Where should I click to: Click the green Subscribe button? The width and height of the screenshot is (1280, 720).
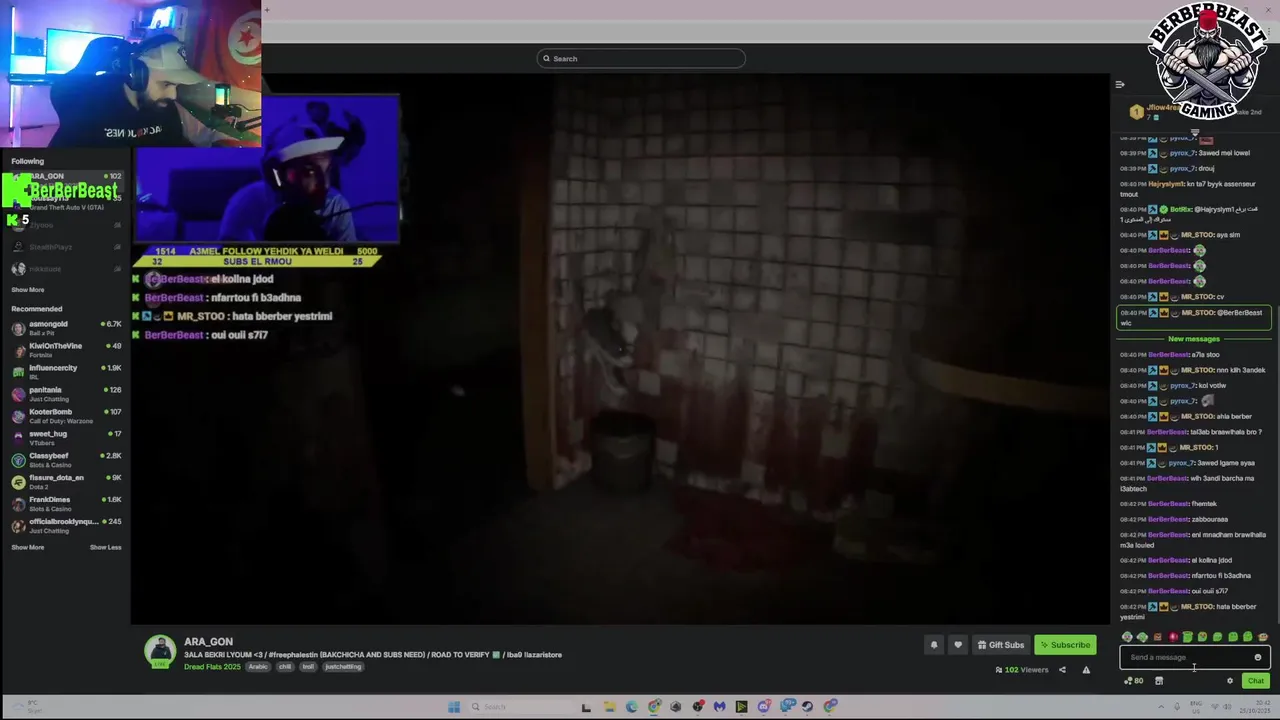coord(1065,645)
